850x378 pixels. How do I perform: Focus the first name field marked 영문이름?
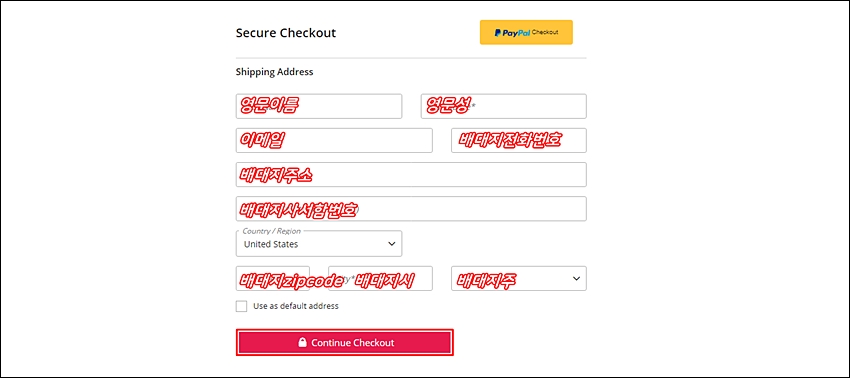pos(319,106)
